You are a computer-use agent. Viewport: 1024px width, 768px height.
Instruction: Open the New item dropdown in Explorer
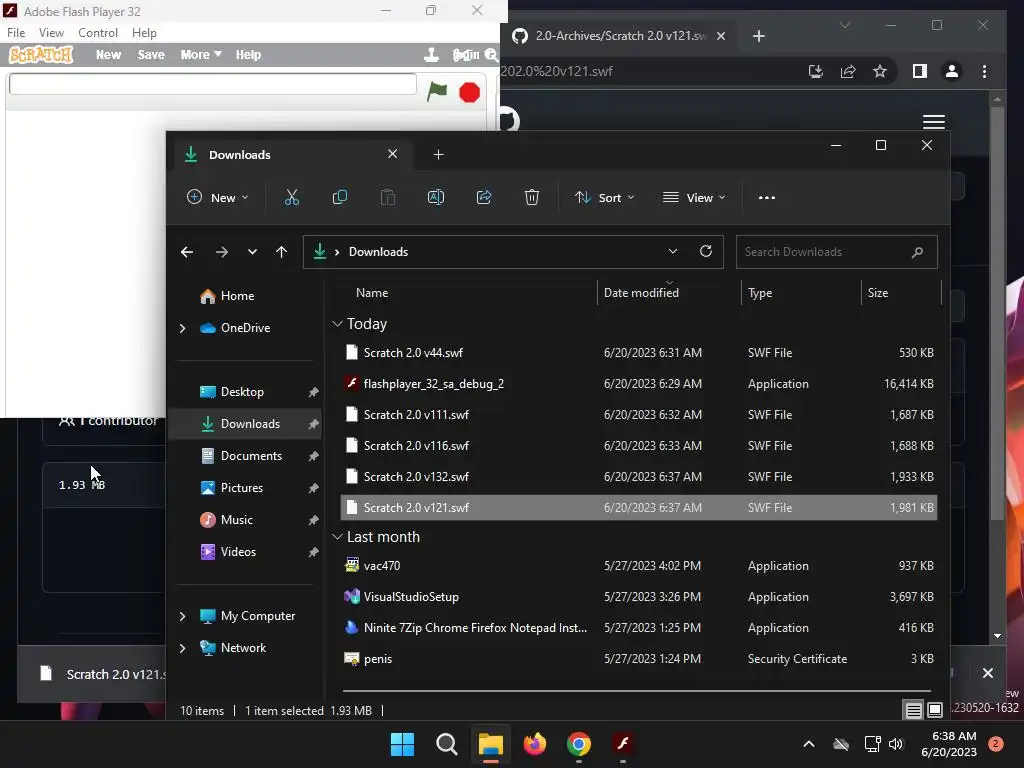click(217, 197)
